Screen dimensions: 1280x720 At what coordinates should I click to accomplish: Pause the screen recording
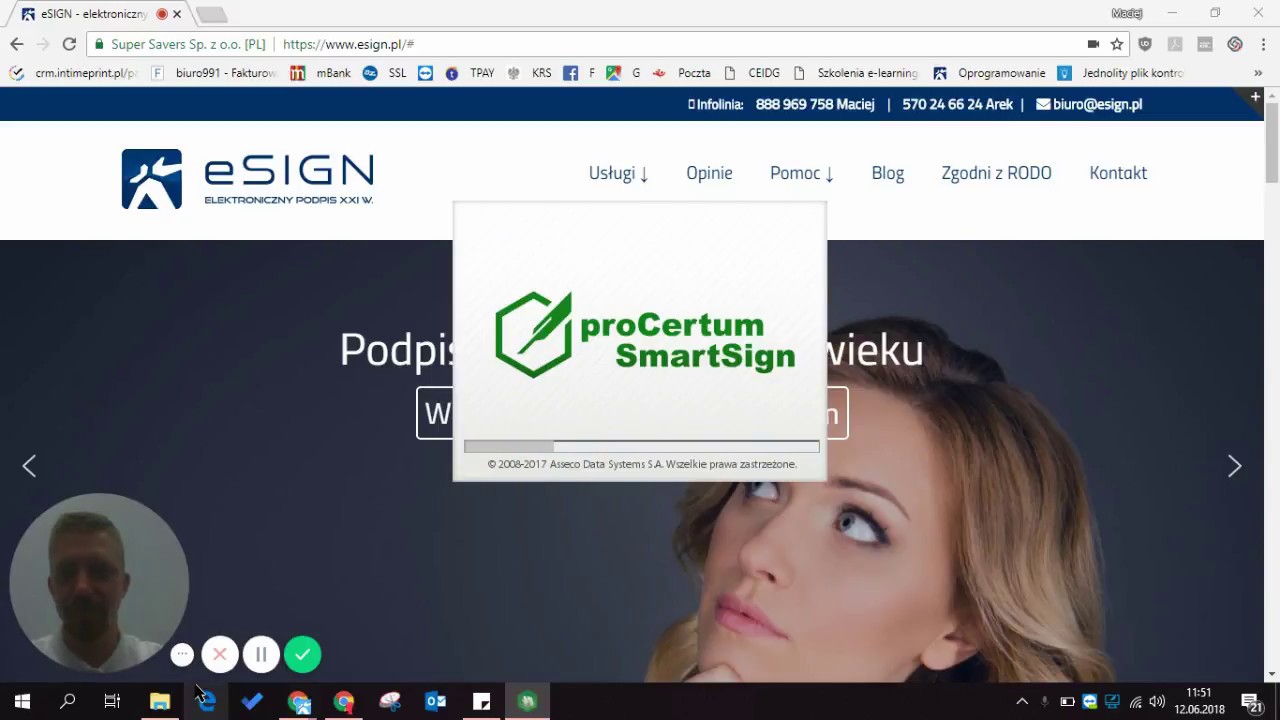(x=261, y=655)
